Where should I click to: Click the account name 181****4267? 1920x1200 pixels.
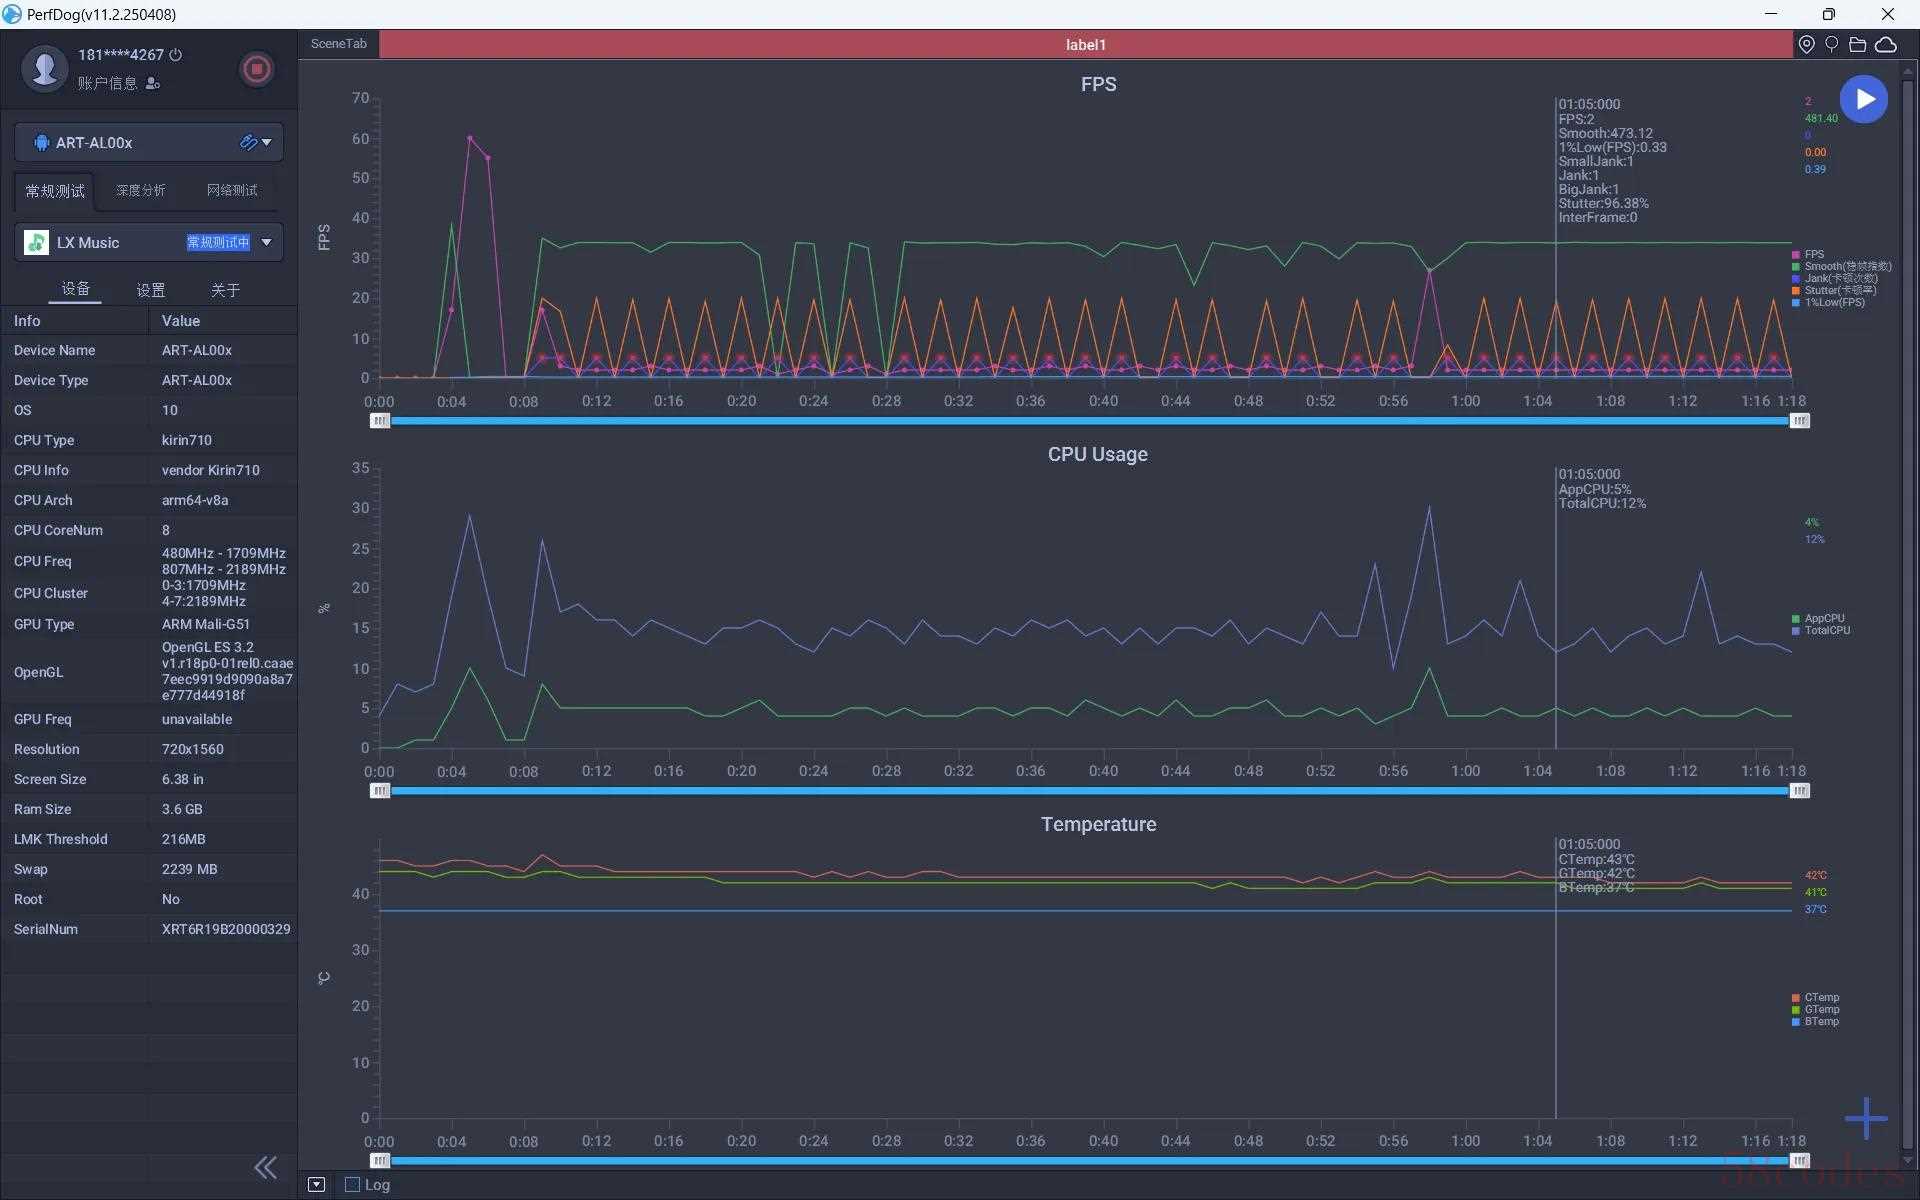(x=121, y=55)
